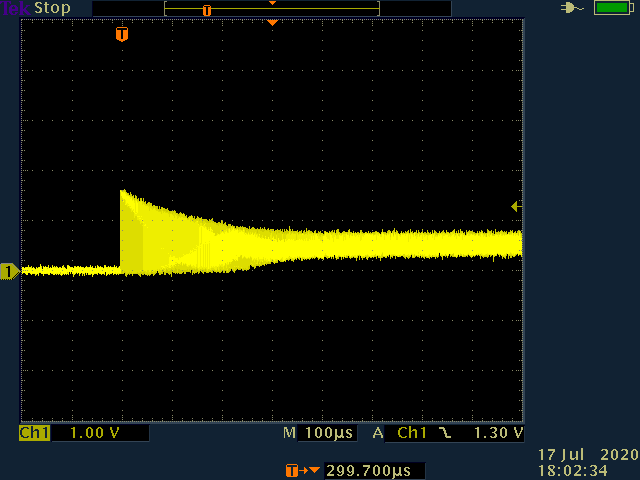Click the green battery indicator
The height and width of the screenshot is (480, 640).
tap(613, 8)
